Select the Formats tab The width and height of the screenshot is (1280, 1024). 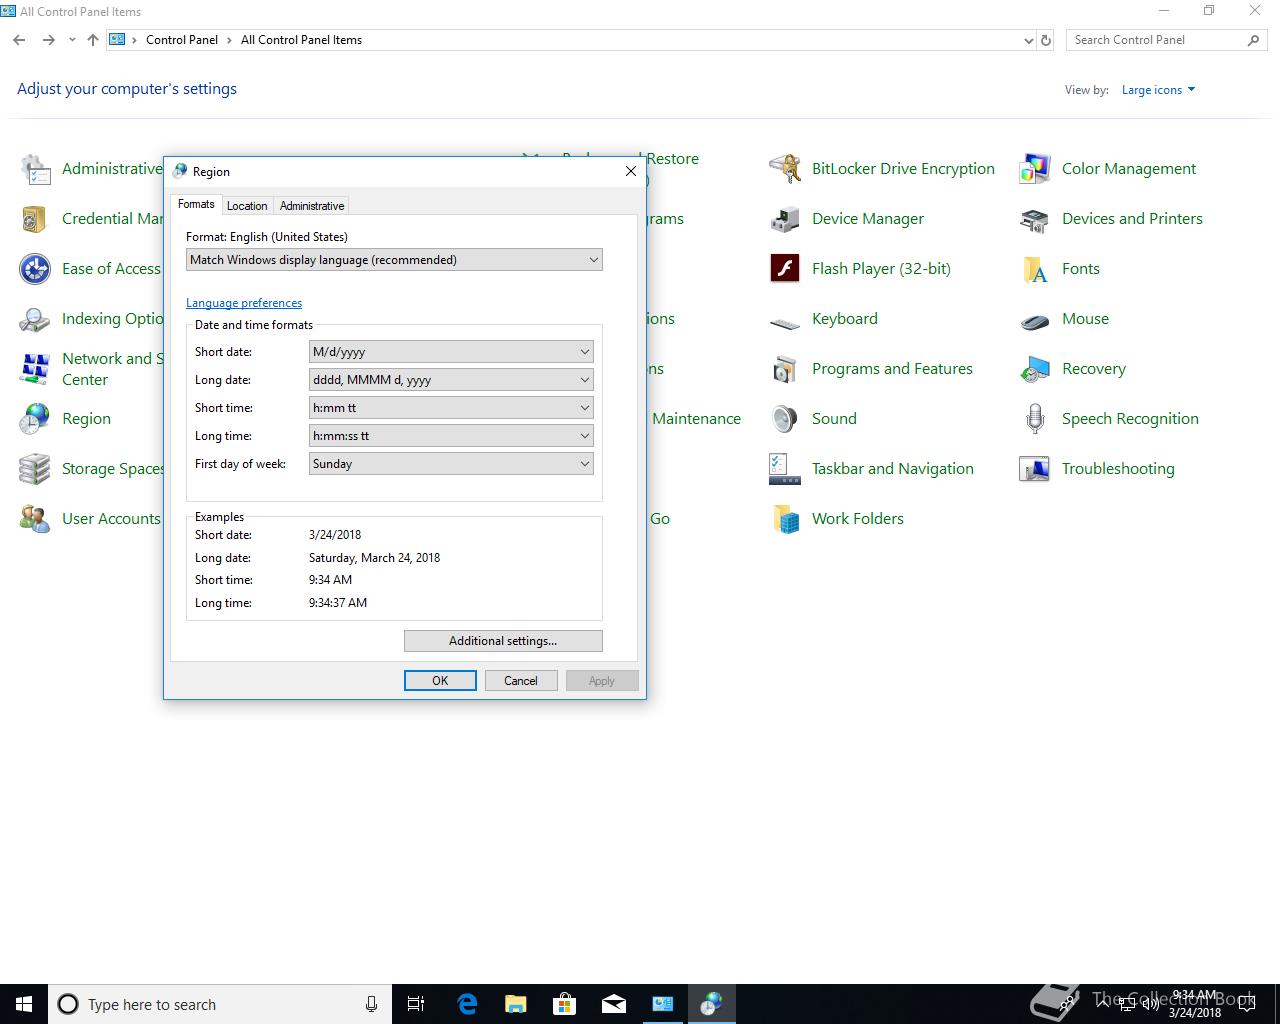tap(196, 204)
